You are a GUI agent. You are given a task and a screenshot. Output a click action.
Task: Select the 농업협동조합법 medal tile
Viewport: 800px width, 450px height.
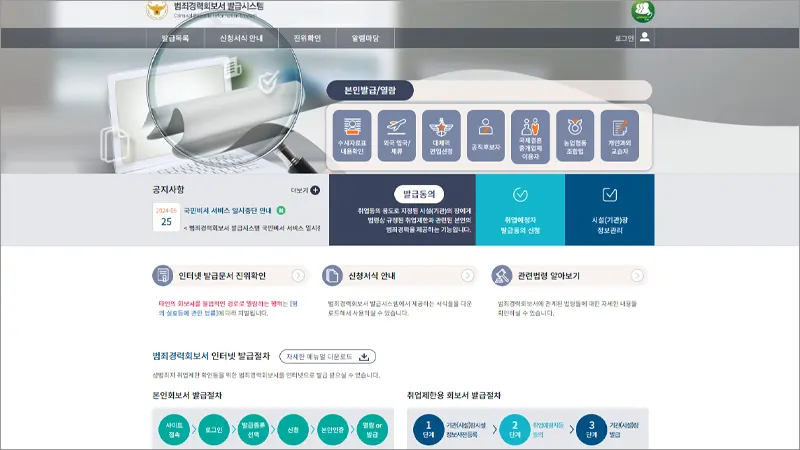pos(575,136)
